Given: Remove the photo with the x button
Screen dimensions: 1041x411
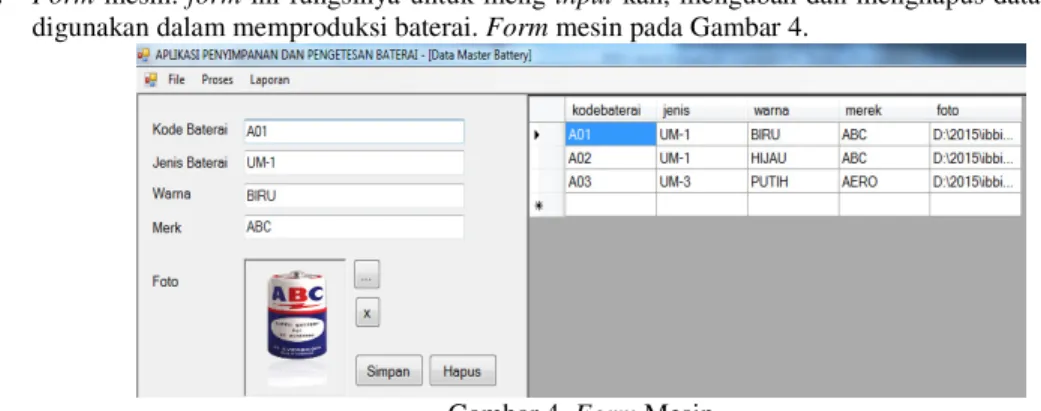Looking at the screenshot, I should tap(367, 312).
